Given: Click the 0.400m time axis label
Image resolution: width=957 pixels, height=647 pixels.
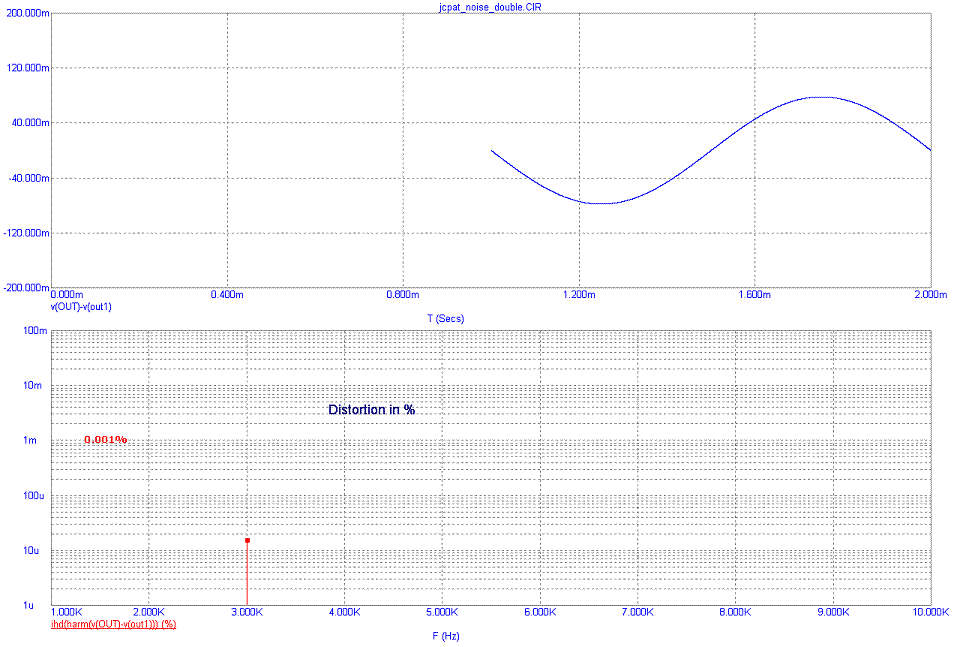Looking at the screenshot, I should [x=227, y=295].
